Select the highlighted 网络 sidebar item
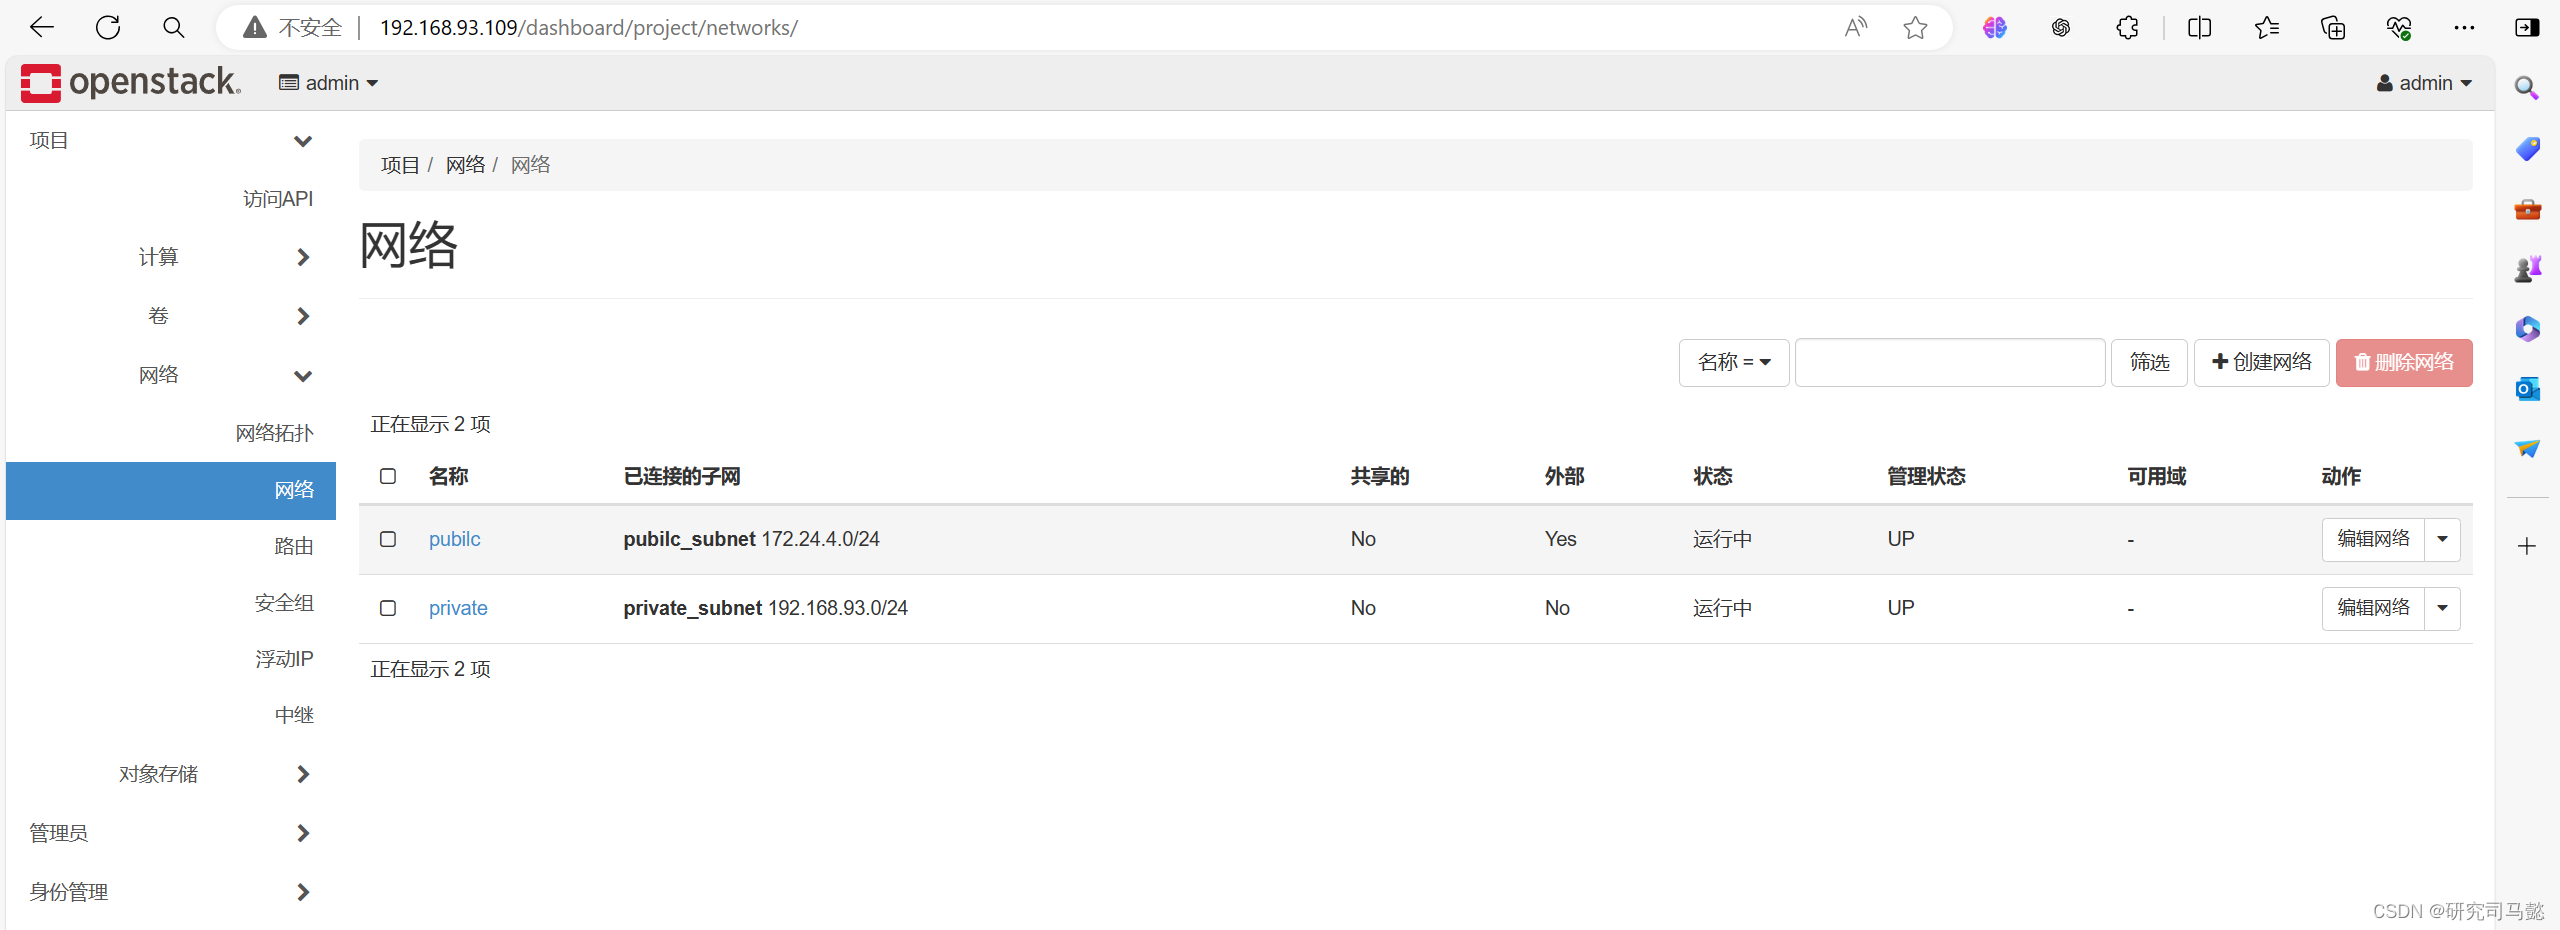The height and width of the screenshot is (930, 2560). 171,490
